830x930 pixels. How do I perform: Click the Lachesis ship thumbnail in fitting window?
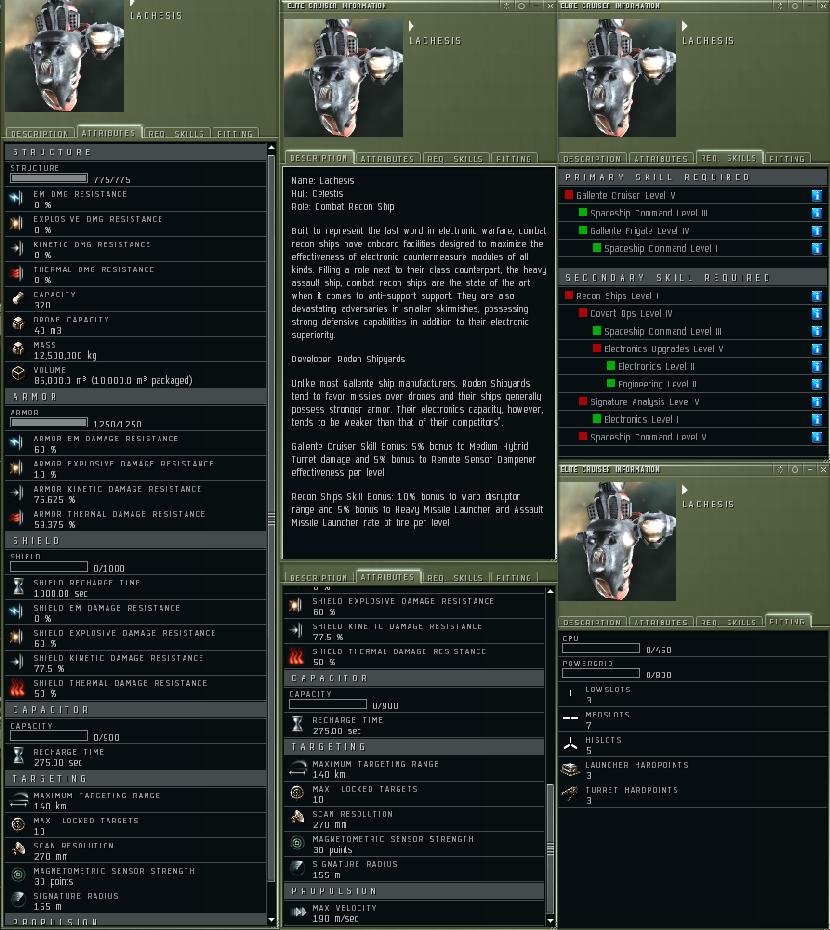617,541
